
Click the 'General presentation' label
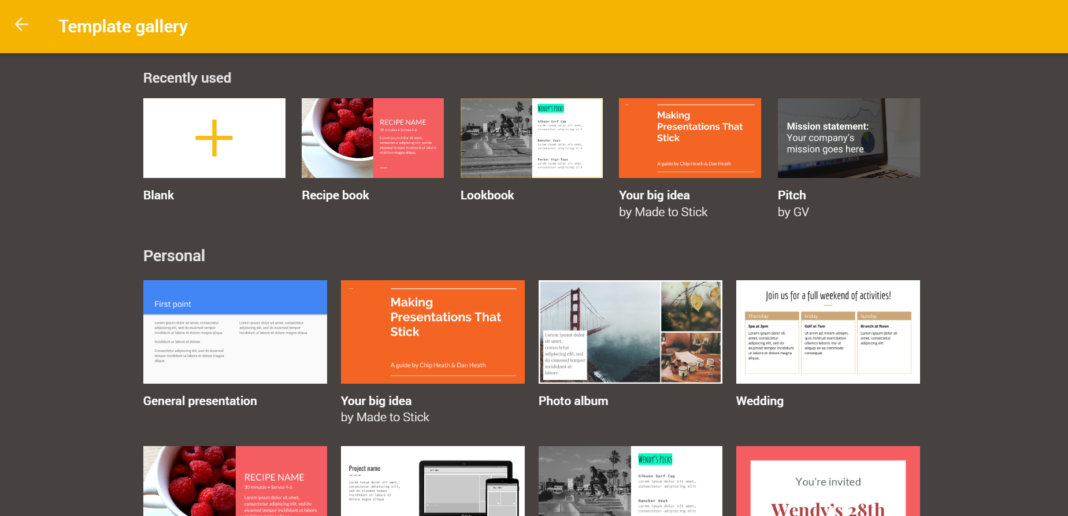(x=200, y=401)
